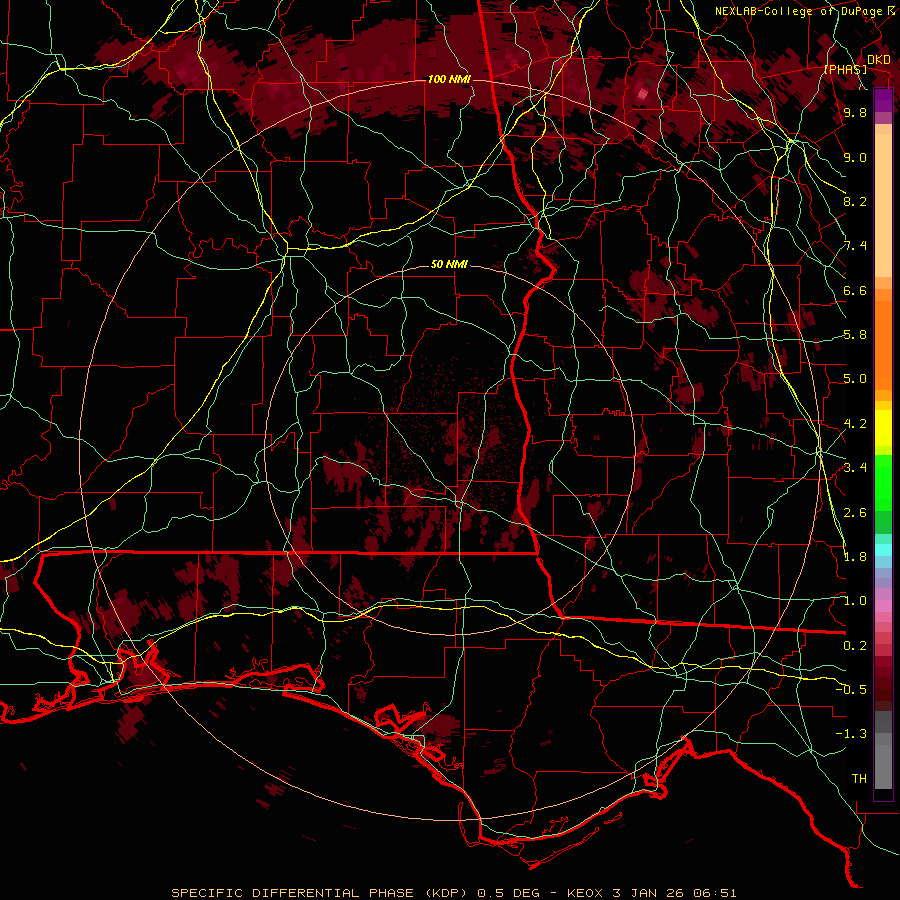This screenshot has height=900, width=900.
Task: Click the 0.2 value on the color scale
Action: [x=855, y=646]
